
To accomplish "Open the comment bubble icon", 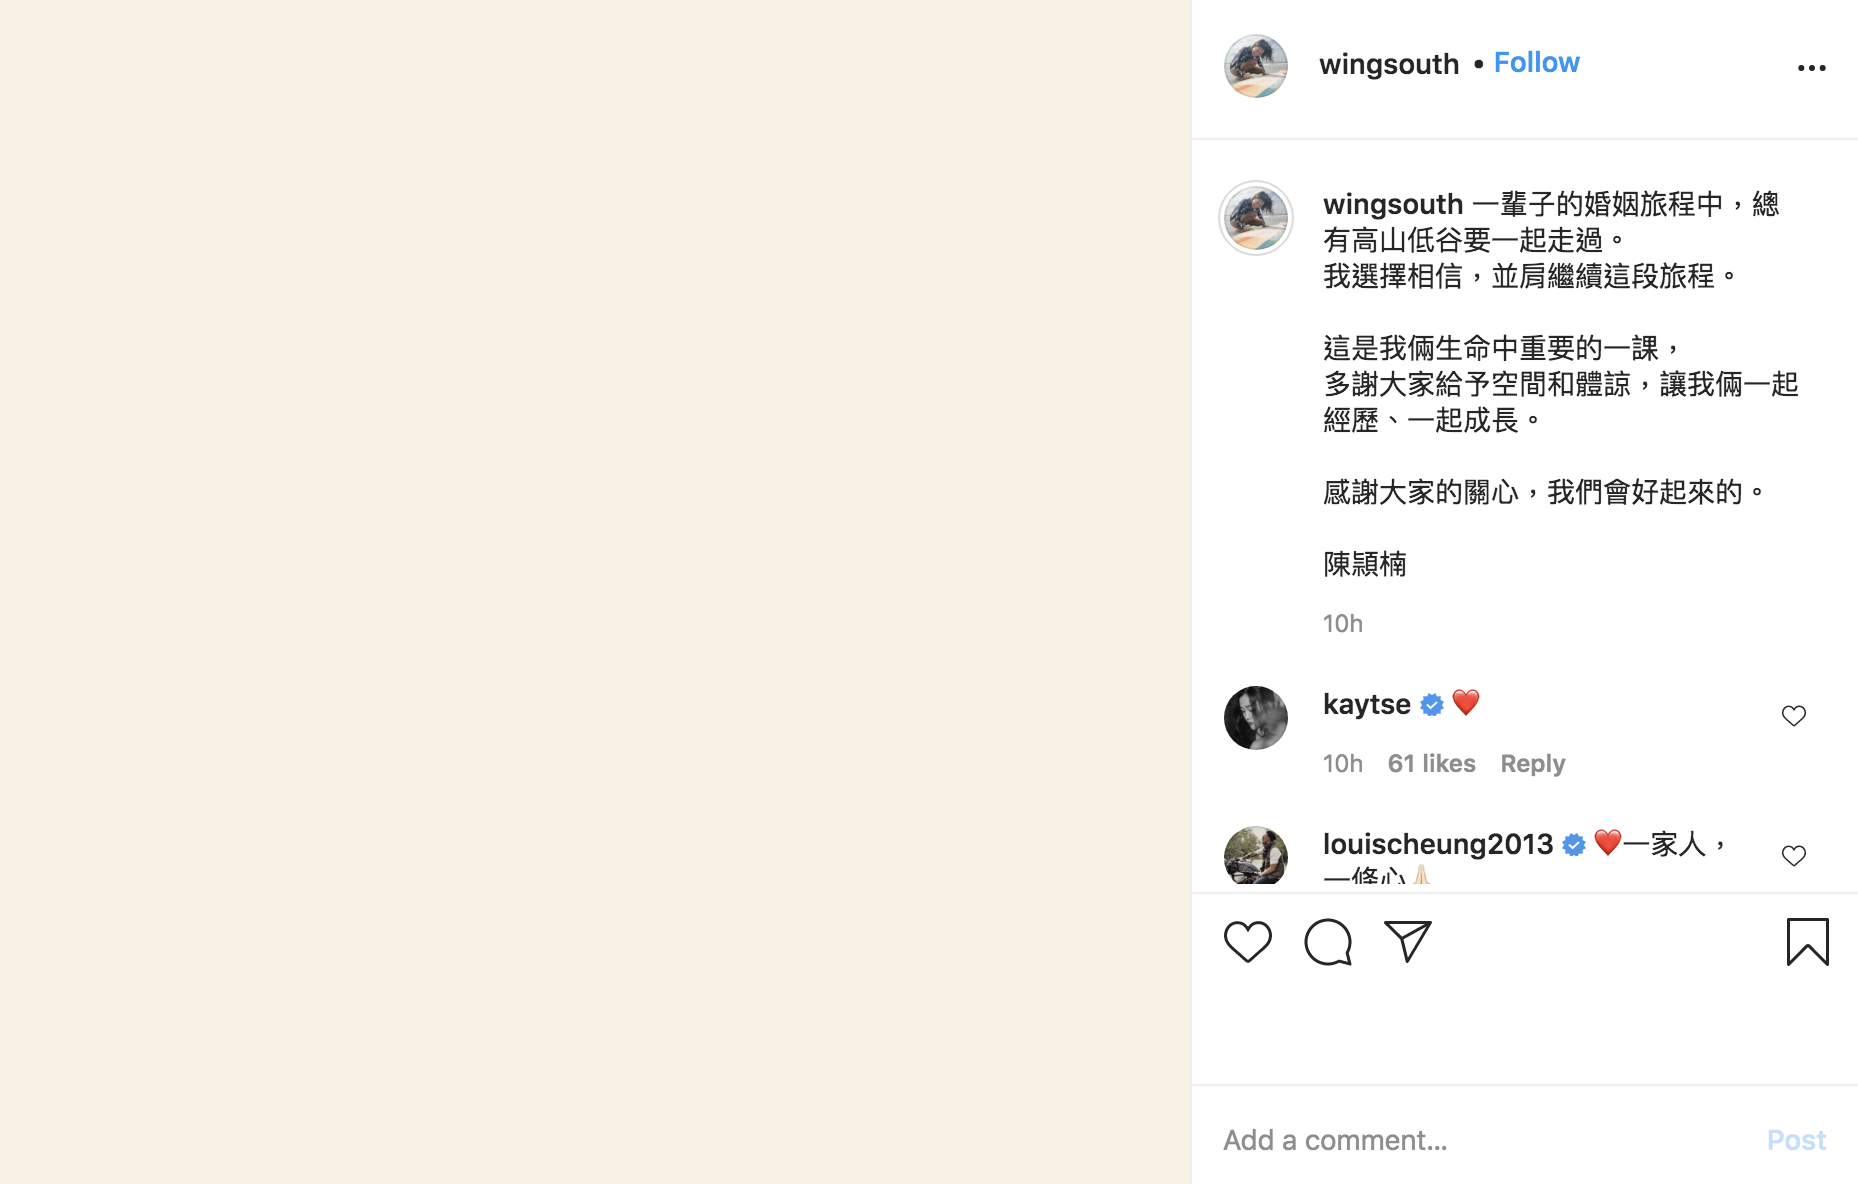I will [1328, 942].
